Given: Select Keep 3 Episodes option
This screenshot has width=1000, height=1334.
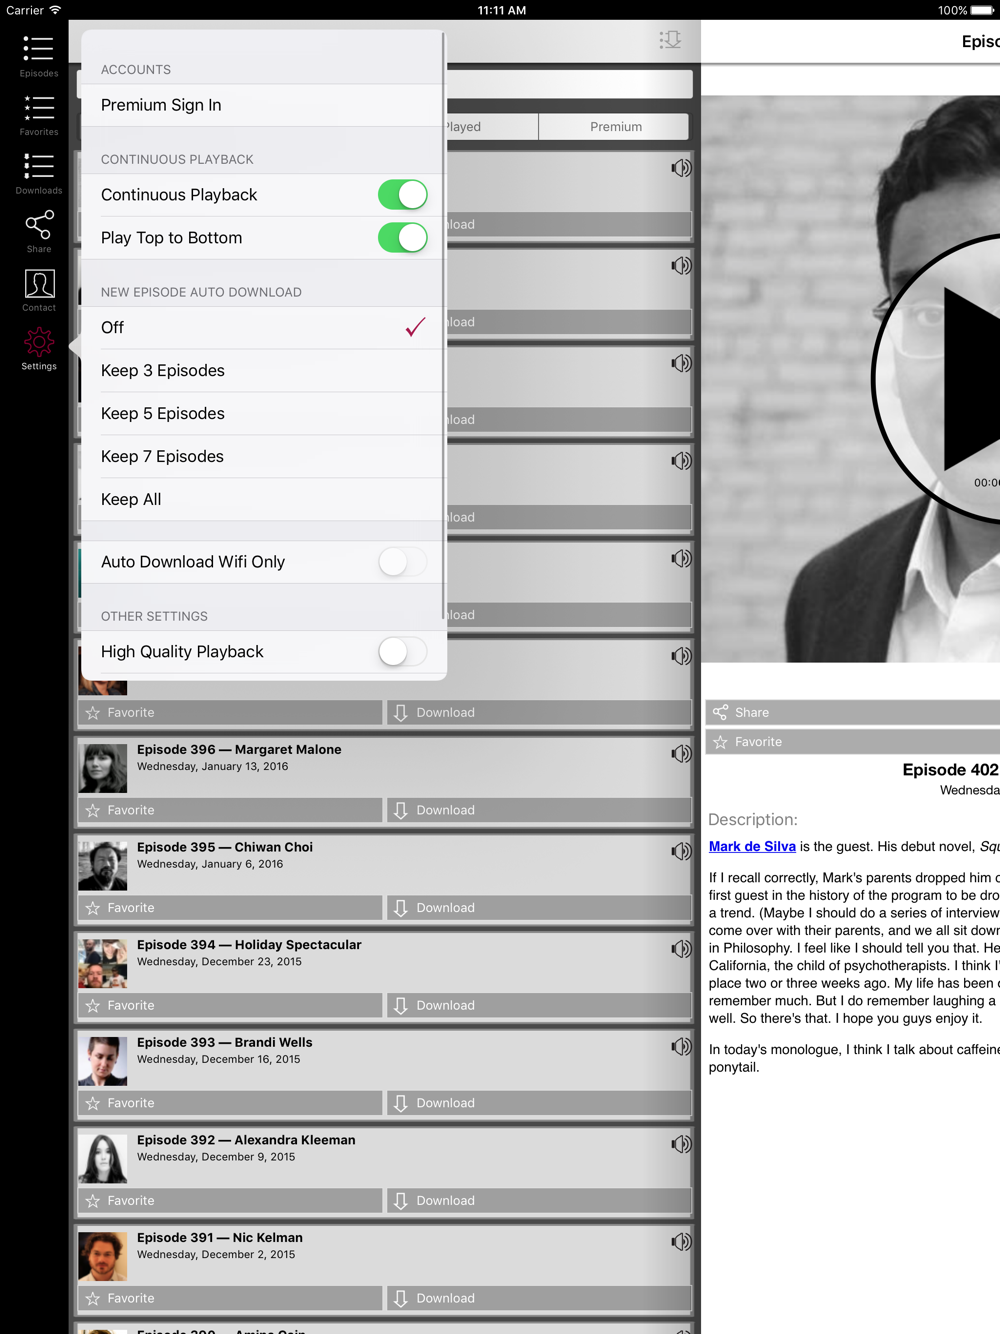Looking at the screenshot, I should (x=262, y=371).
